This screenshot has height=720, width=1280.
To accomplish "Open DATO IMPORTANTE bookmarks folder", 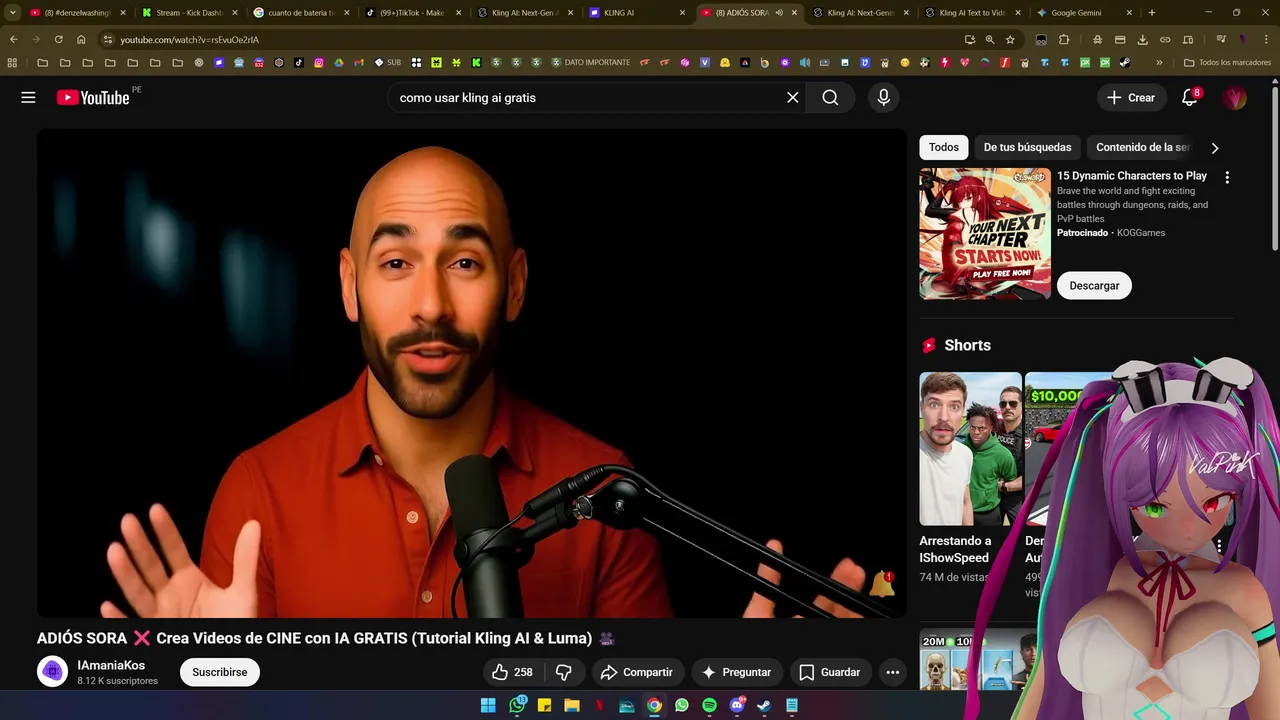I will (x=590, y=62).
